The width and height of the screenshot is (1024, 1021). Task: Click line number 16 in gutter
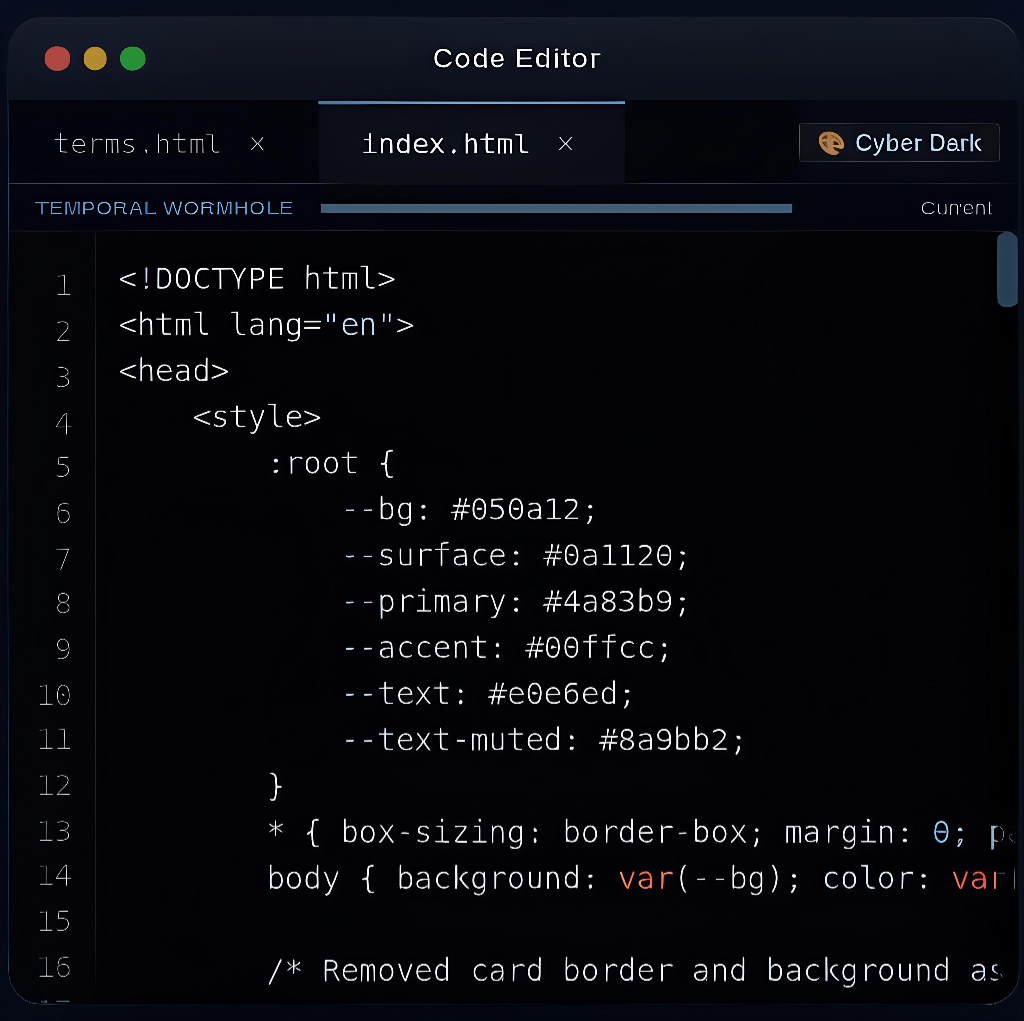point(54,967)
